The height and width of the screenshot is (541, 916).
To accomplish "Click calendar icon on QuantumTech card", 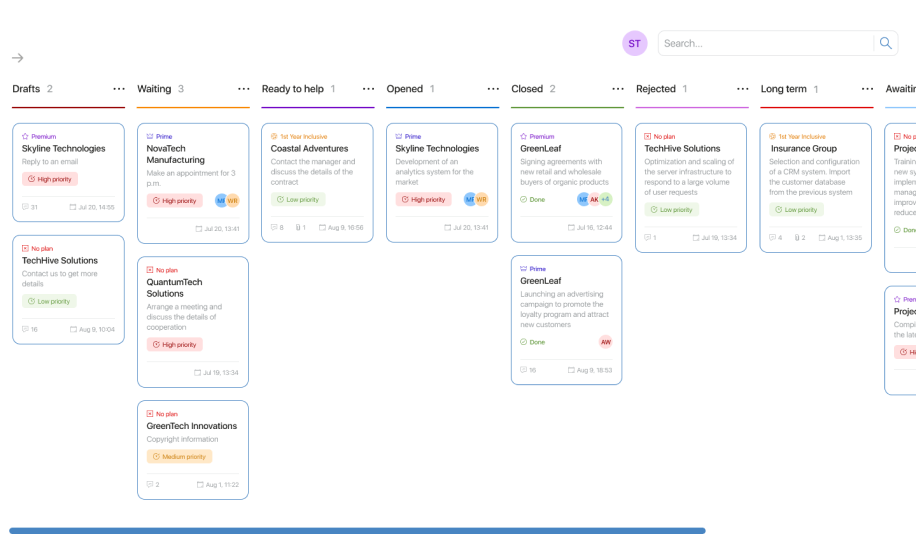I will (197, 372).
